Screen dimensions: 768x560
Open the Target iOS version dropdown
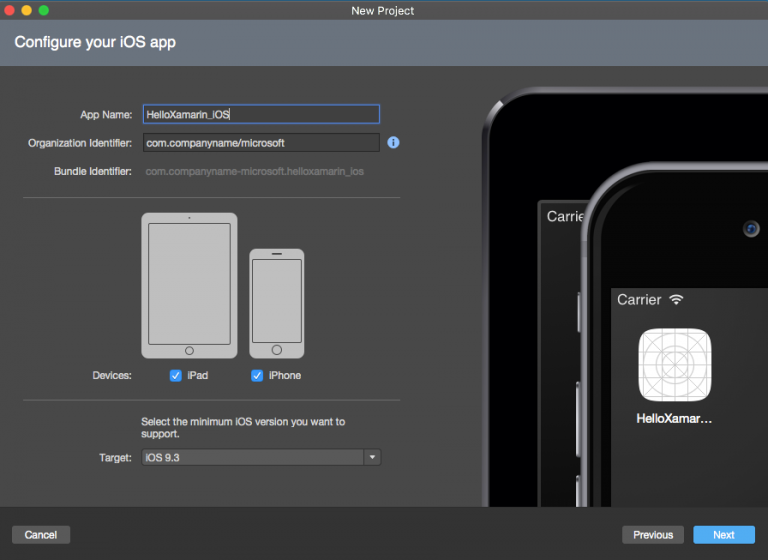(261, 458)
